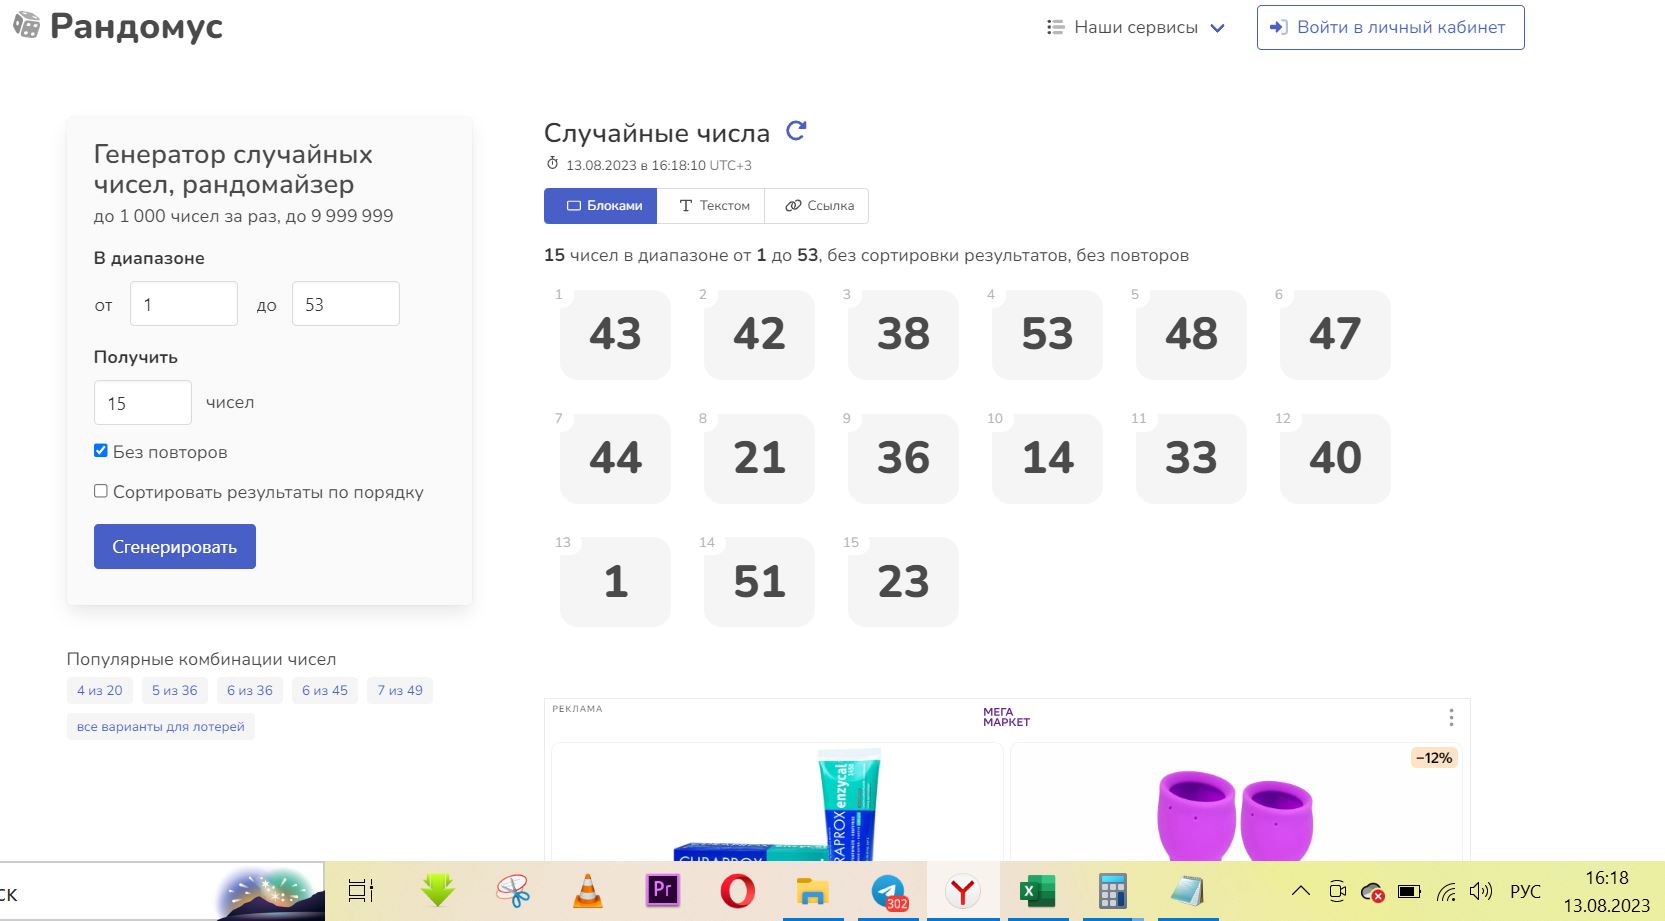Click the refresh icon next to Случайные числа
The width and height of the screenshot is (1665, 921).
(796, 131)
